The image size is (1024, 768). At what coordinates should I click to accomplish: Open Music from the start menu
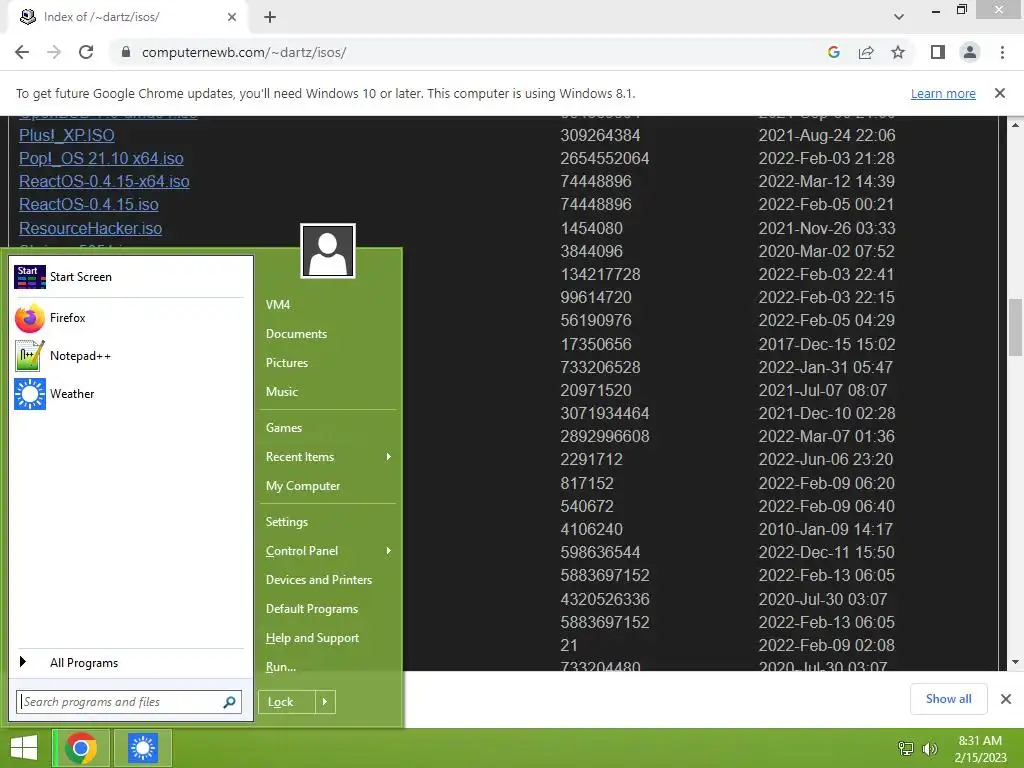pyautogui.click(x=281, y=392)
